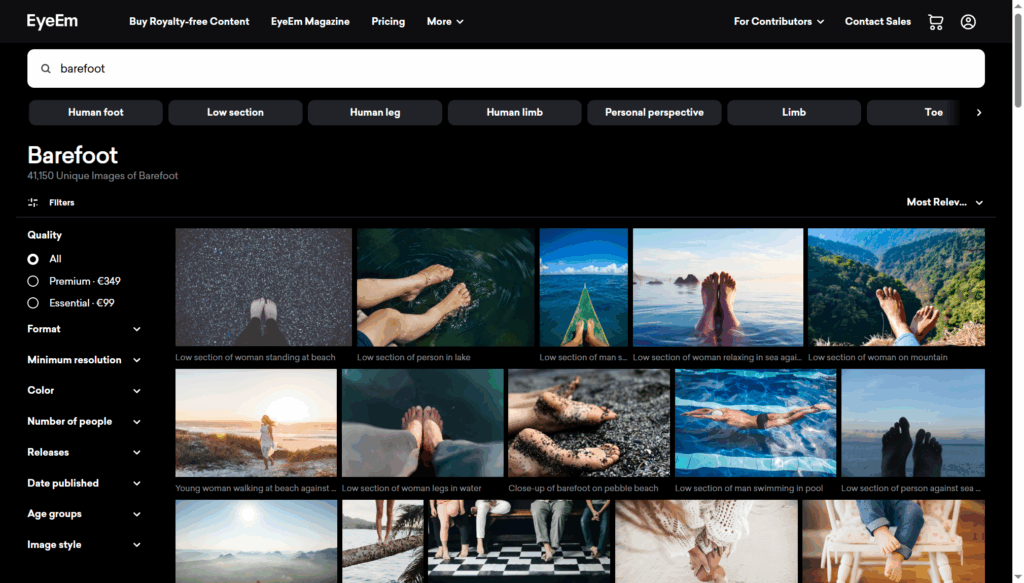Select the Human foot tag chip
Screen dimensions: 1024x583
(96, 112)
